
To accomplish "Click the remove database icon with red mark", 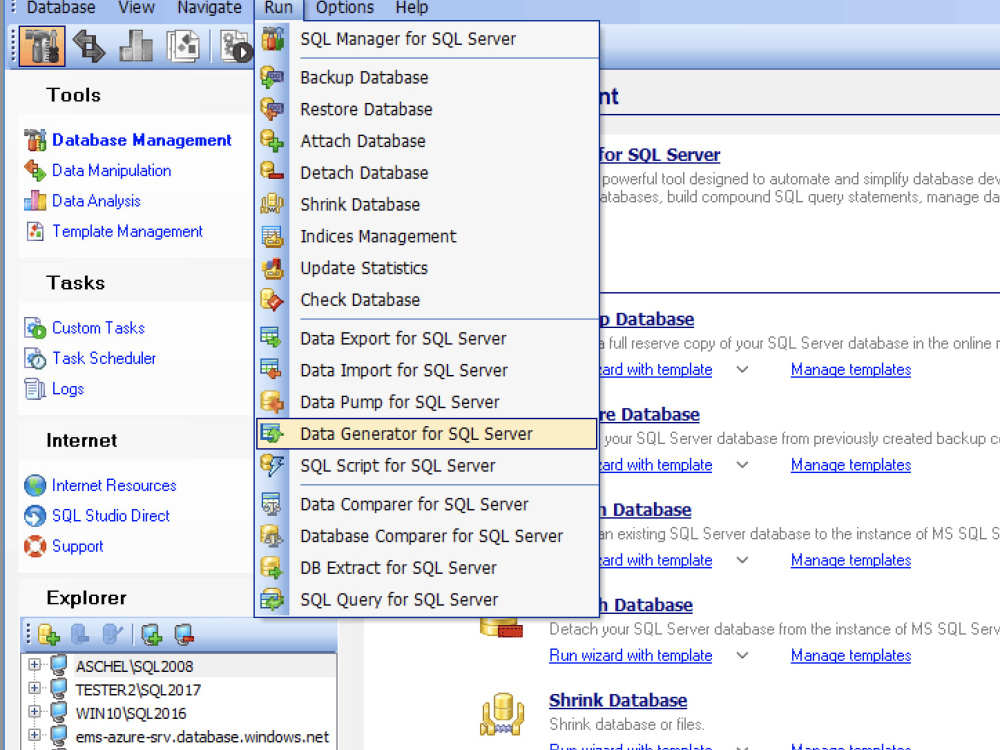I will pos(184,634).
